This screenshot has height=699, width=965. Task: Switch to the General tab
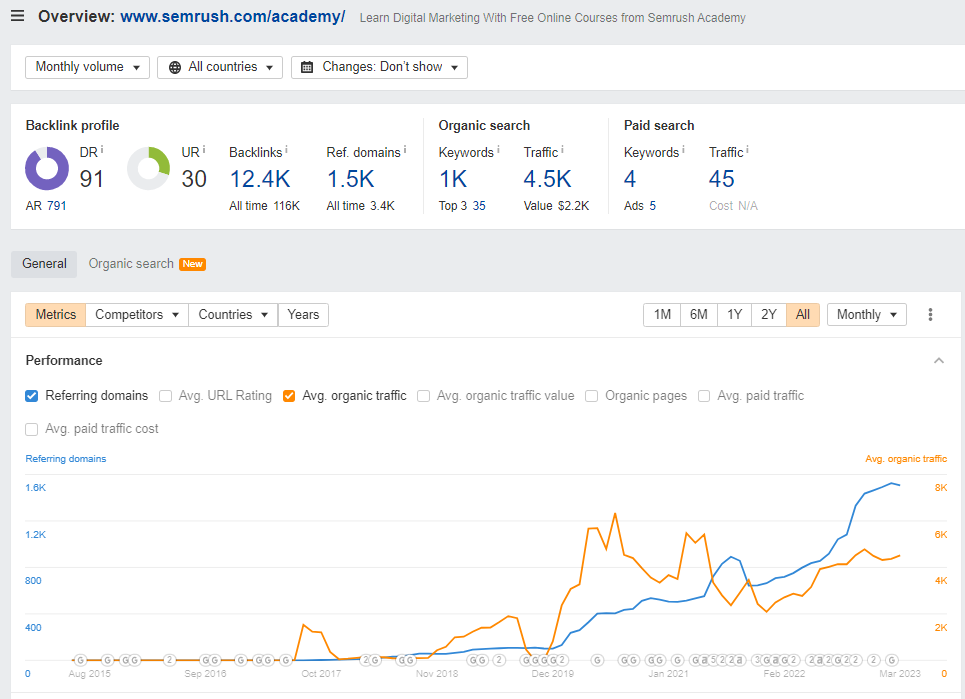tap(44, 264)
